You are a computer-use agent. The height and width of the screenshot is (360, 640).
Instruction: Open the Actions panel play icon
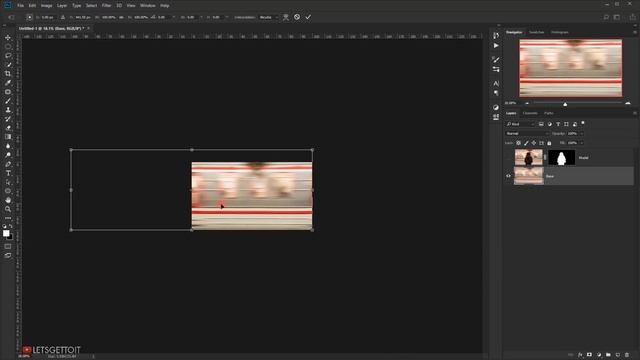coord(496,46)
